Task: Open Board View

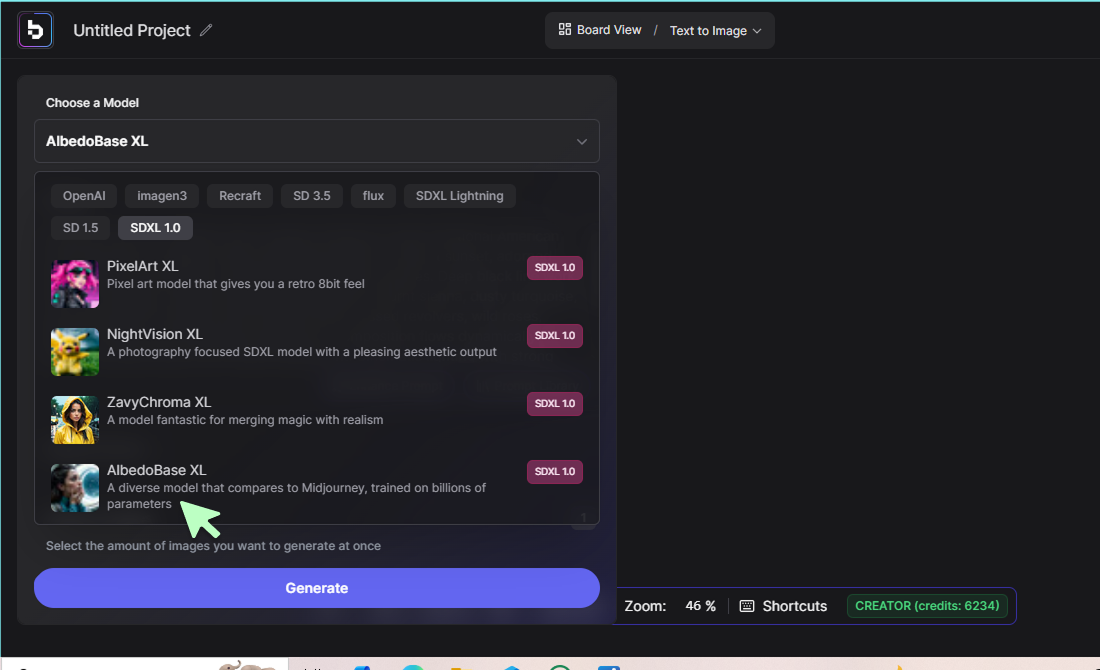Action: tap(600, 30)
